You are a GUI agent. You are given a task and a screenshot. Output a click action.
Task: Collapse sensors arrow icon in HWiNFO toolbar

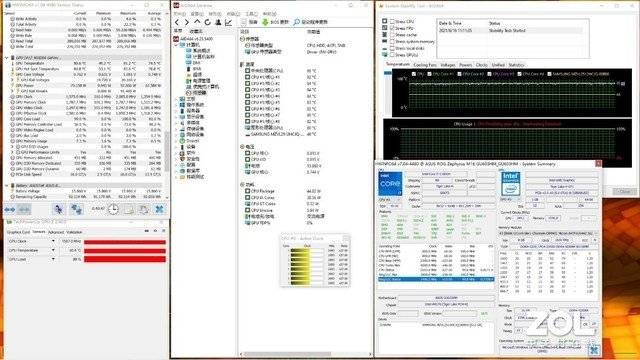(x=24, y=210)
